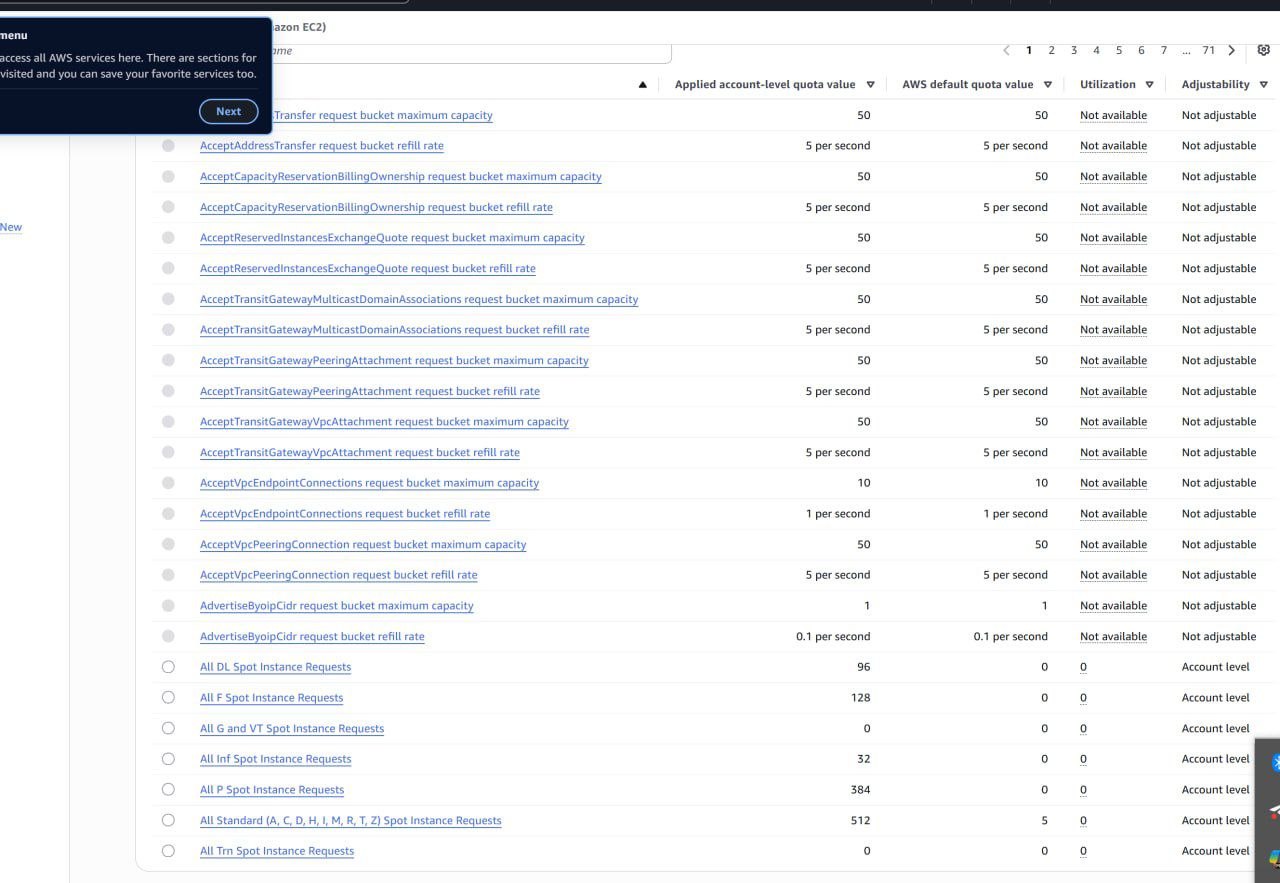Go to page 6 of quotas
The width and height of the screenshot is (1280, 883).
pyautogui.click(x=1141, y=50)
